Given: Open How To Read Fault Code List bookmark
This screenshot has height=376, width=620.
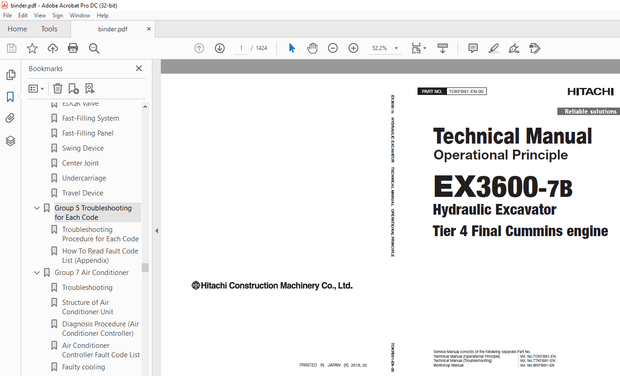Looking at the screenshot, I should pos(100,255).
